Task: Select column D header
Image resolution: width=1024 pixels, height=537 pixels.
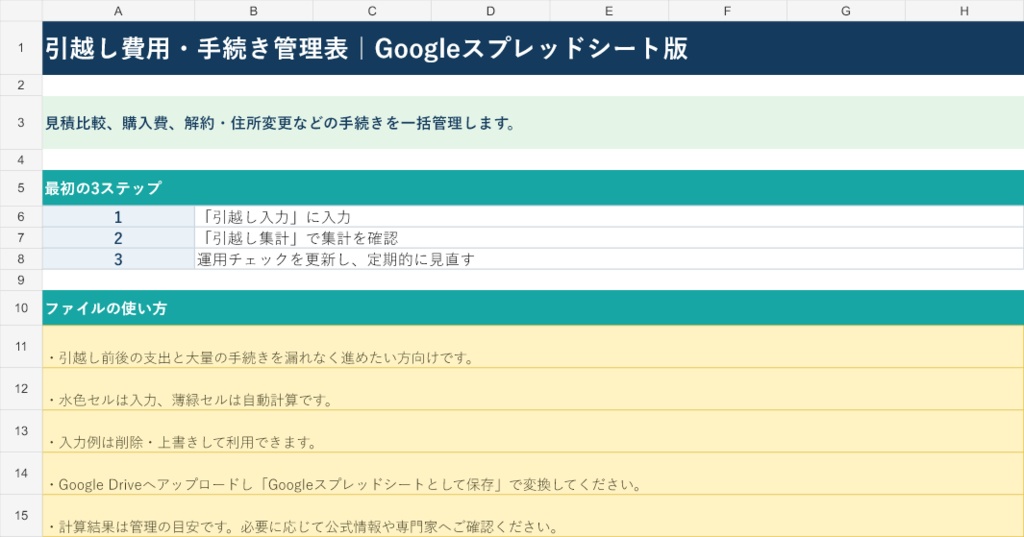Action: click(490, 10)
